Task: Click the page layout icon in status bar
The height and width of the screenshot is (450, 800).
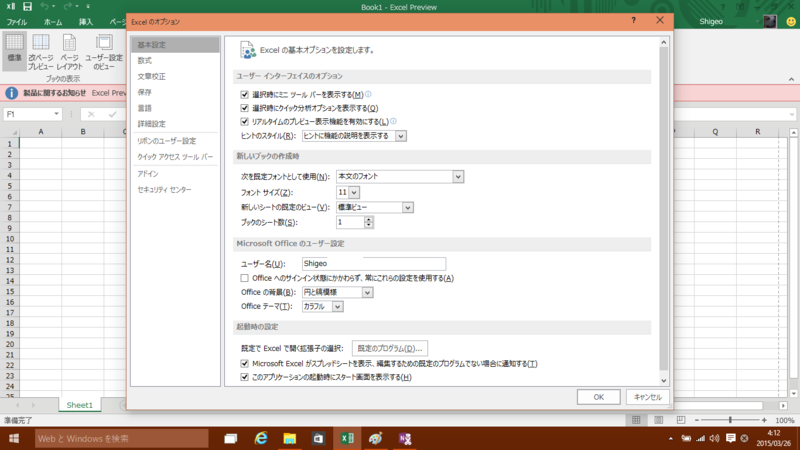Action: tap(659, 420)
